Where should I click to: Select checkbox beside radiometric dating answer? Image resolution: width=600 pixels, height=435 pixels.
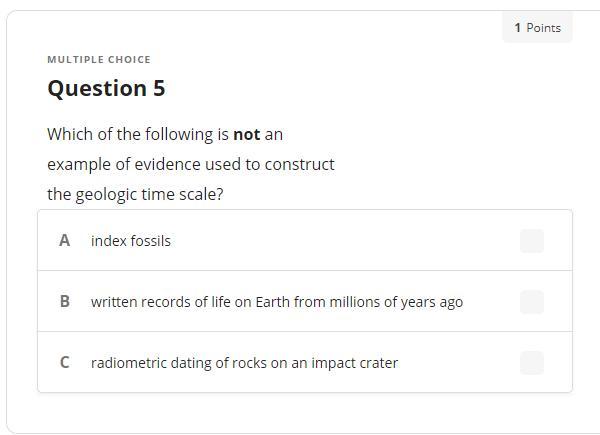click(x=532, y=363)
